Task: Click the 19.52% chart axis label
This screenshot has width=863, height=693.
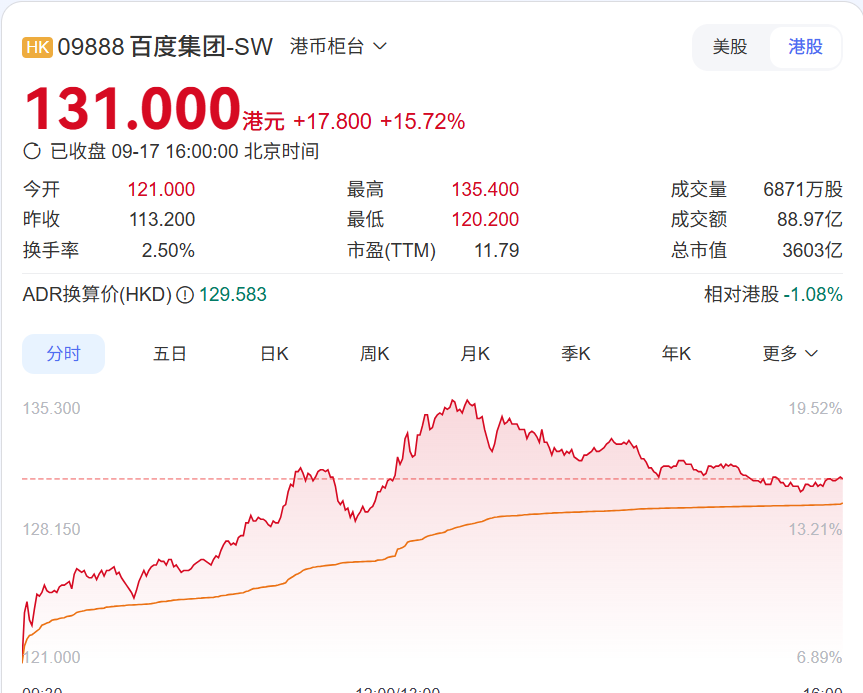Action: (815, 408)
